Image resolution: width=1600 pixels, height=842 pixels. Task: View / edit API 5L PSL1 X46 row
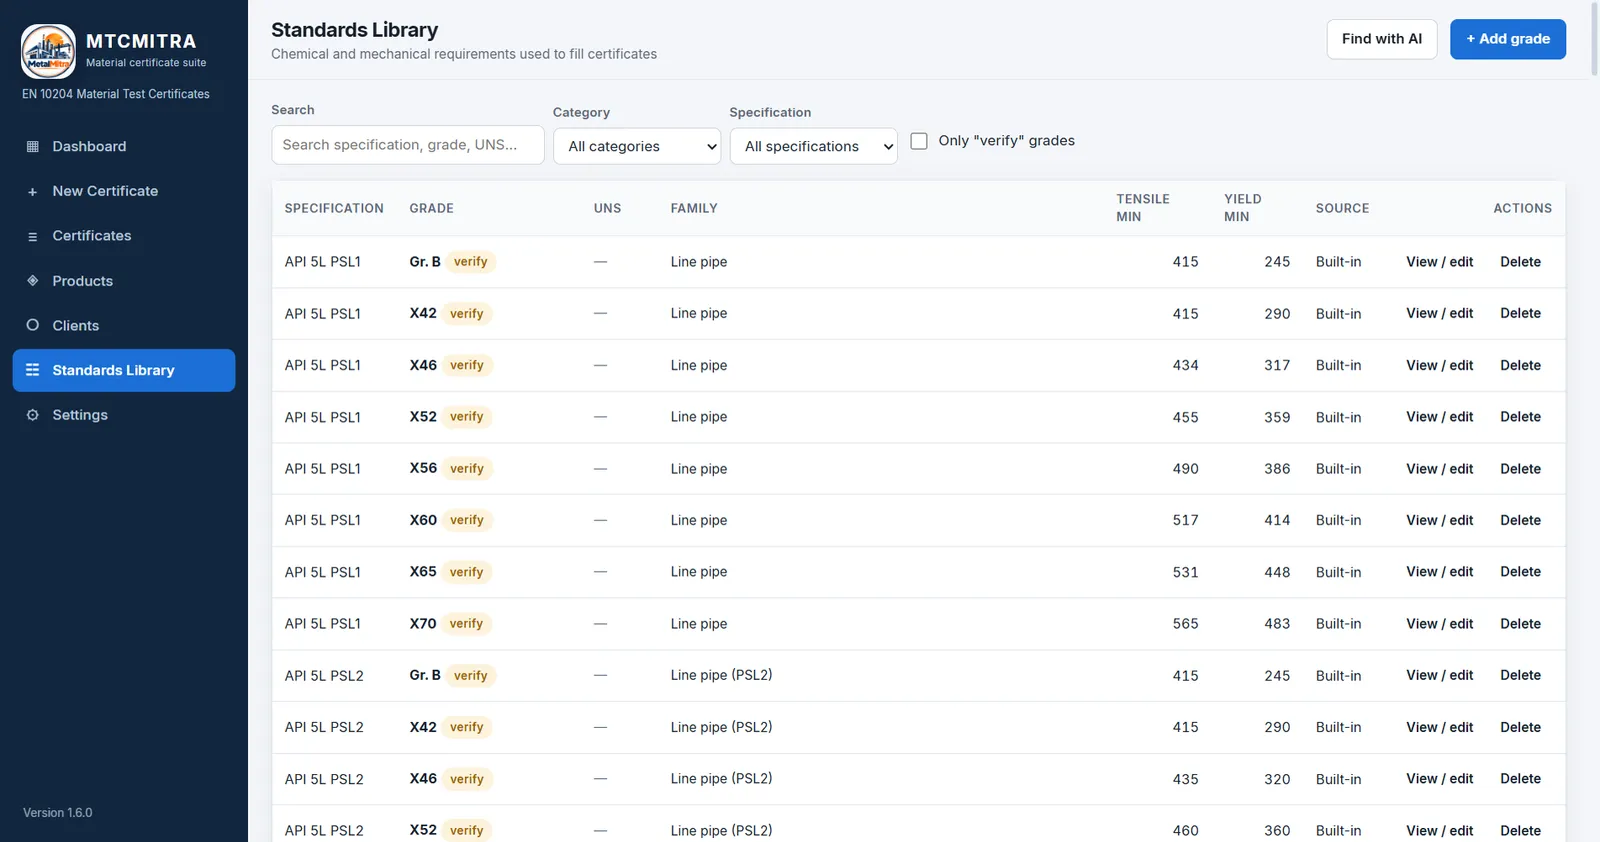coord(1439,365)
